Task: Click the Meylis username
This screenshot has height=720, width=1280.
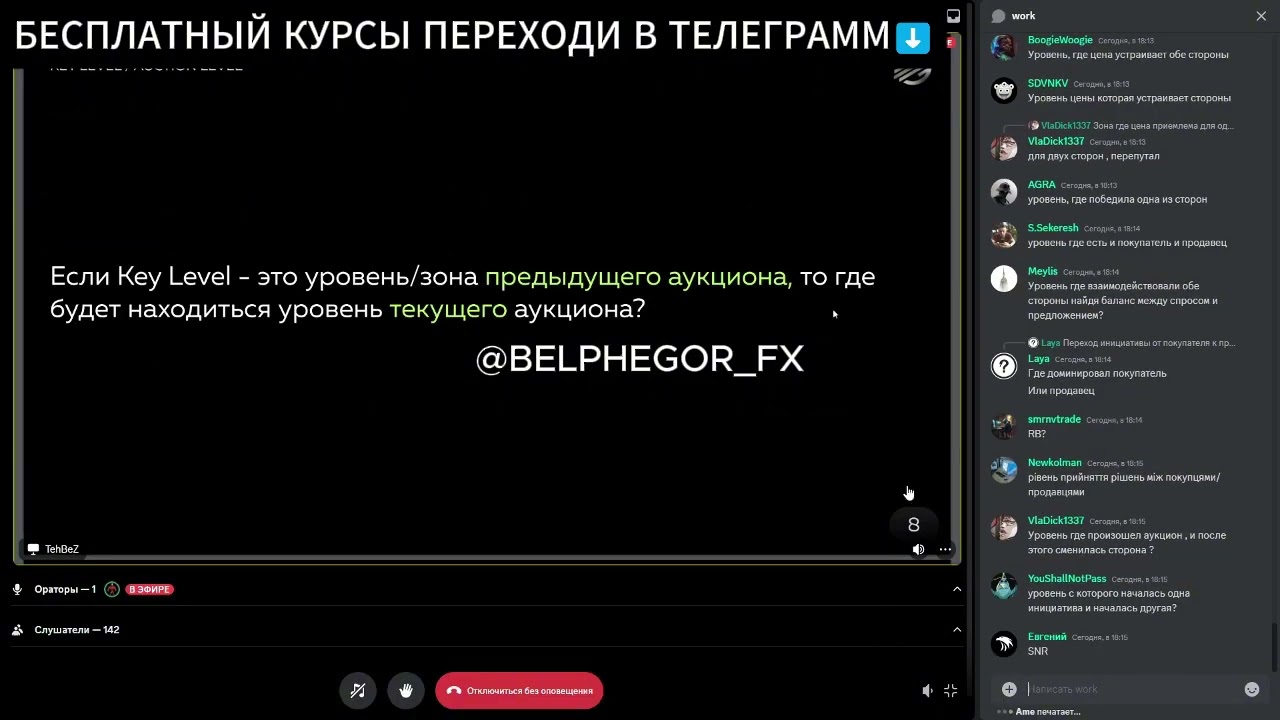Action: click(1043, 271)
